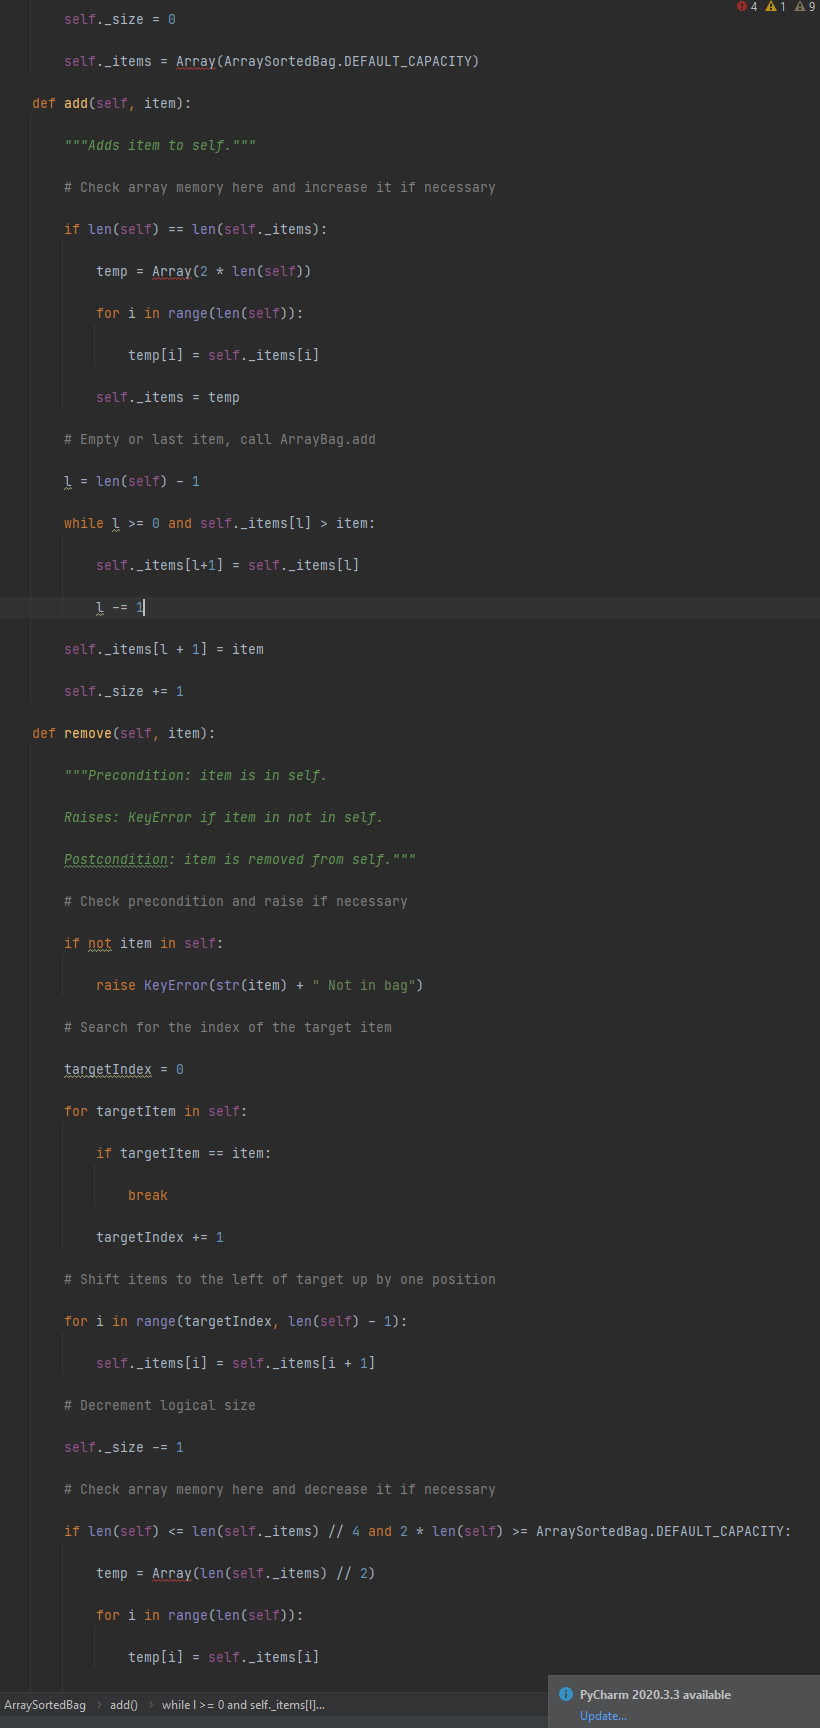Click the 'targetIndex = 0' line
820x1728 pixels.
coord(124,1069)
